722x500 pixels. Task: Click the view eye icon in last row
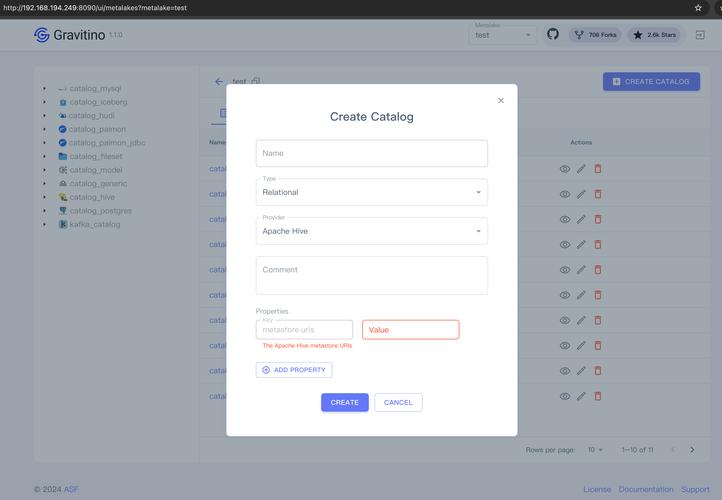click(x=564, y=396)
